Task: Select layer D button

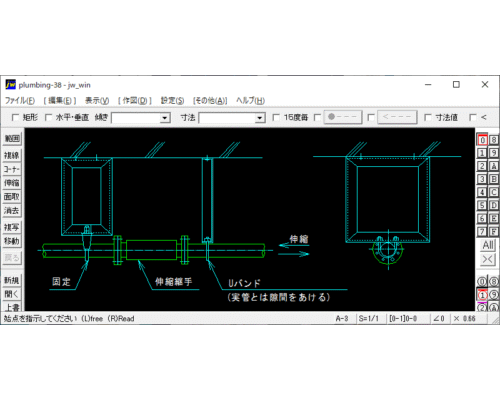Action: coord(494,205)
